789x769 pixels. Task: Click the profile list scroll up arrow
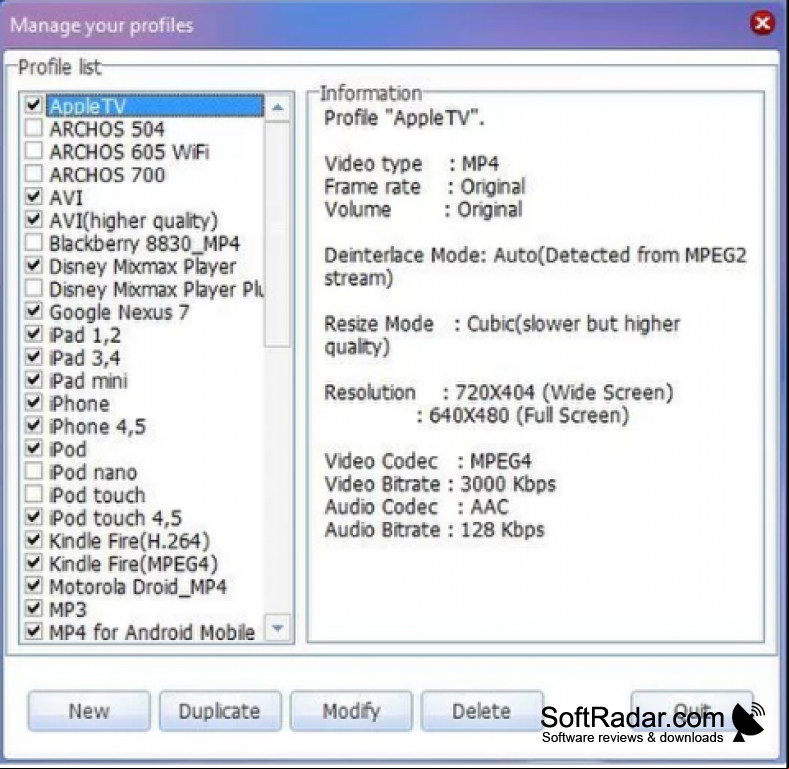pos(277,107)
